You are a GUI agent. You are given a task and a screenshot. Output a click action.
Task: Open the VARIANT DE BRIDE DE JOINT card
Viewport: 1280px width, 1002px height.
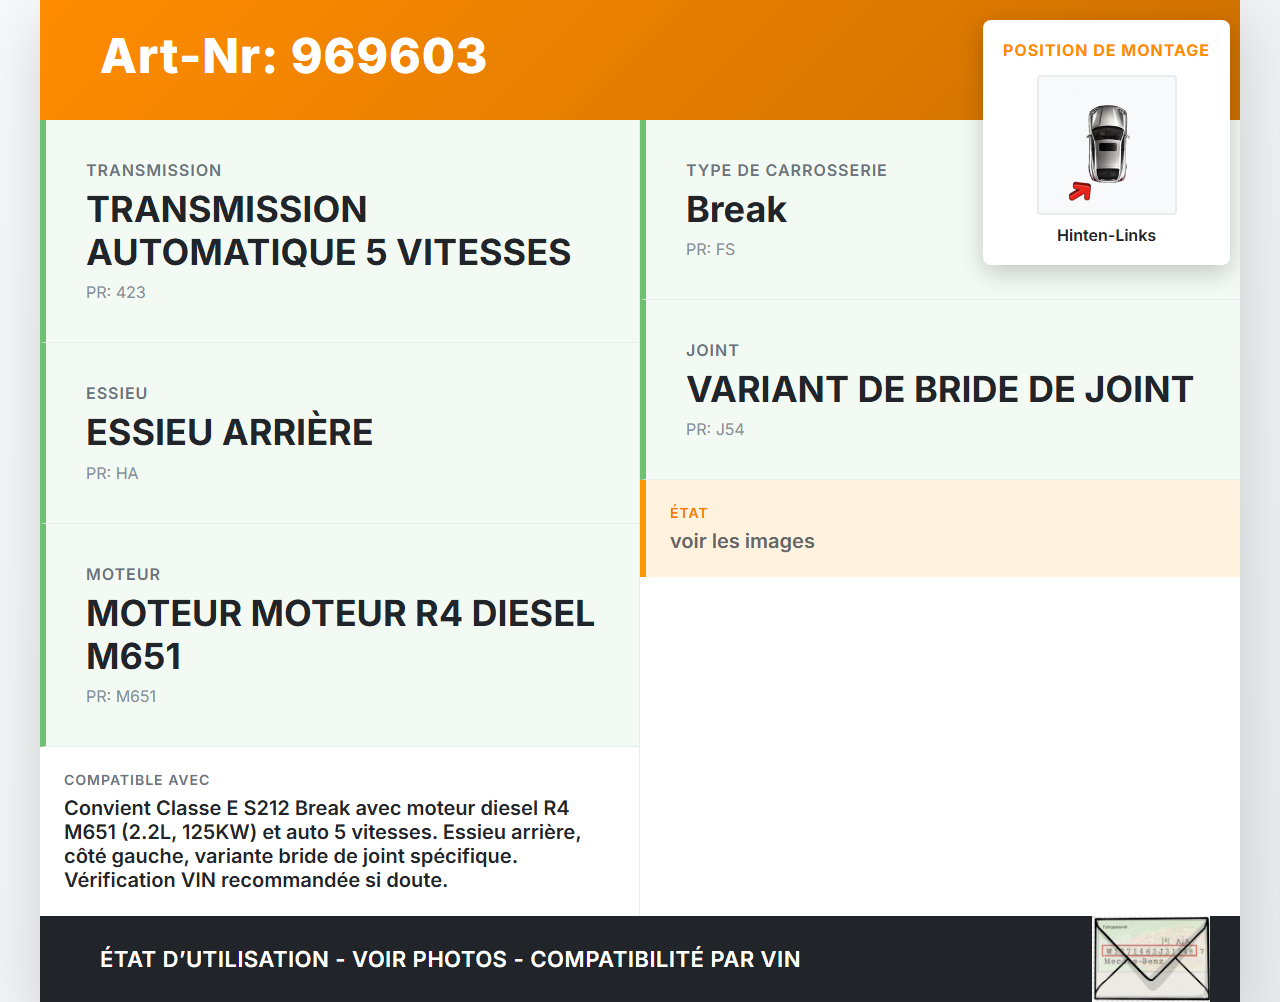pyautogui.click(x=940, y=389)
